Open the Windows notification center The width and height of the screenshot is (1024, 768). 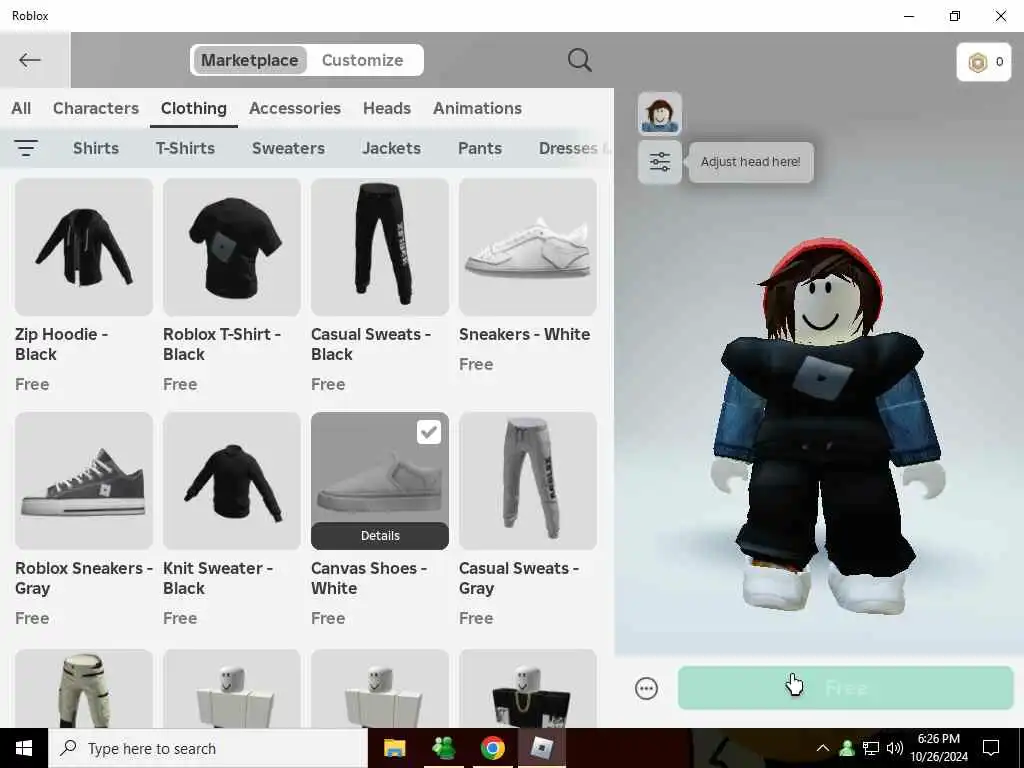[991, 748]
